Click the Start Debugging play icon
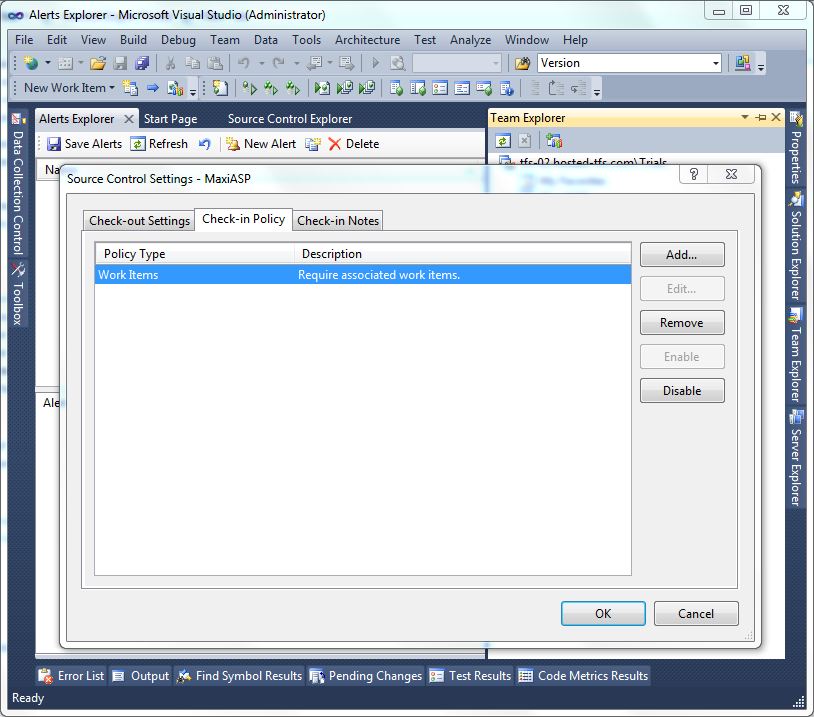This screenshot has width=814, height=717. tap(375, 63)
